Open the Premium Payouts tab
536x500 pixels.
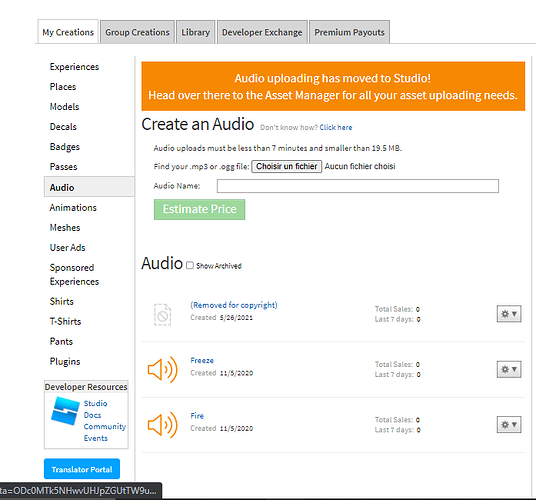click(349, 32)
